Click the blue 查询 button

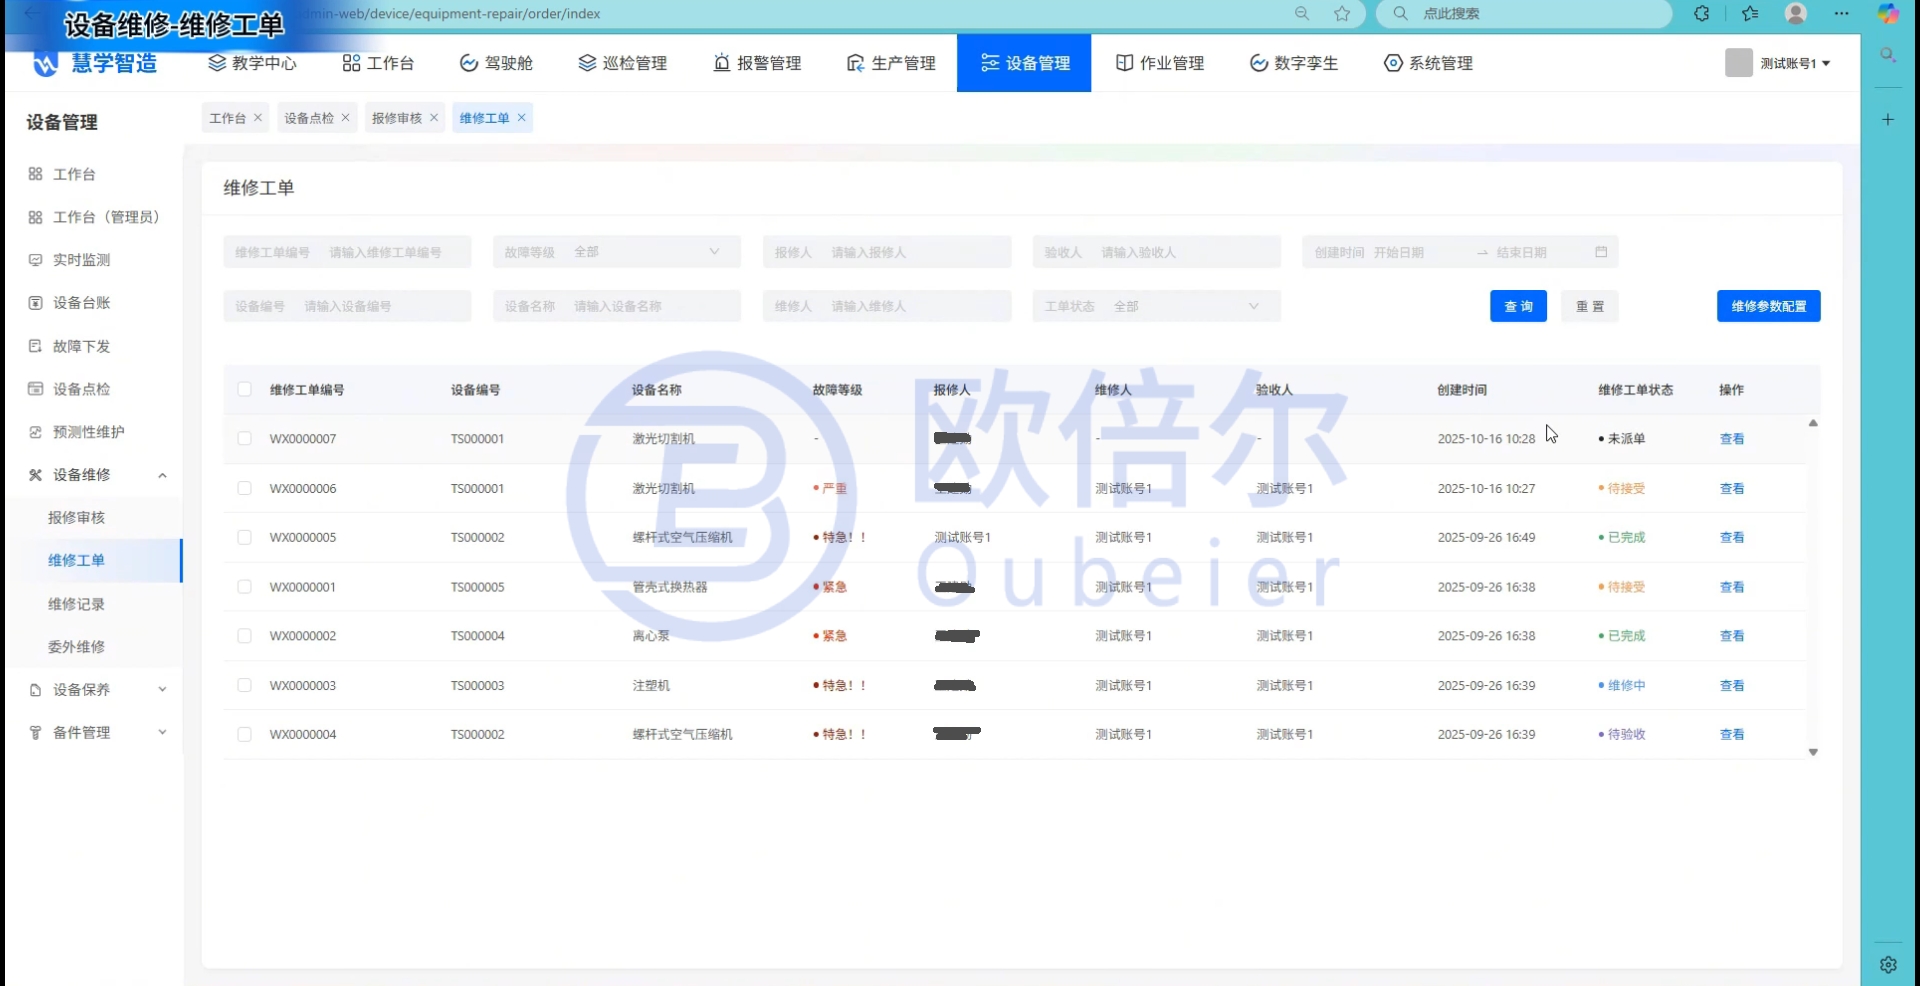(x=1518, y=306)
